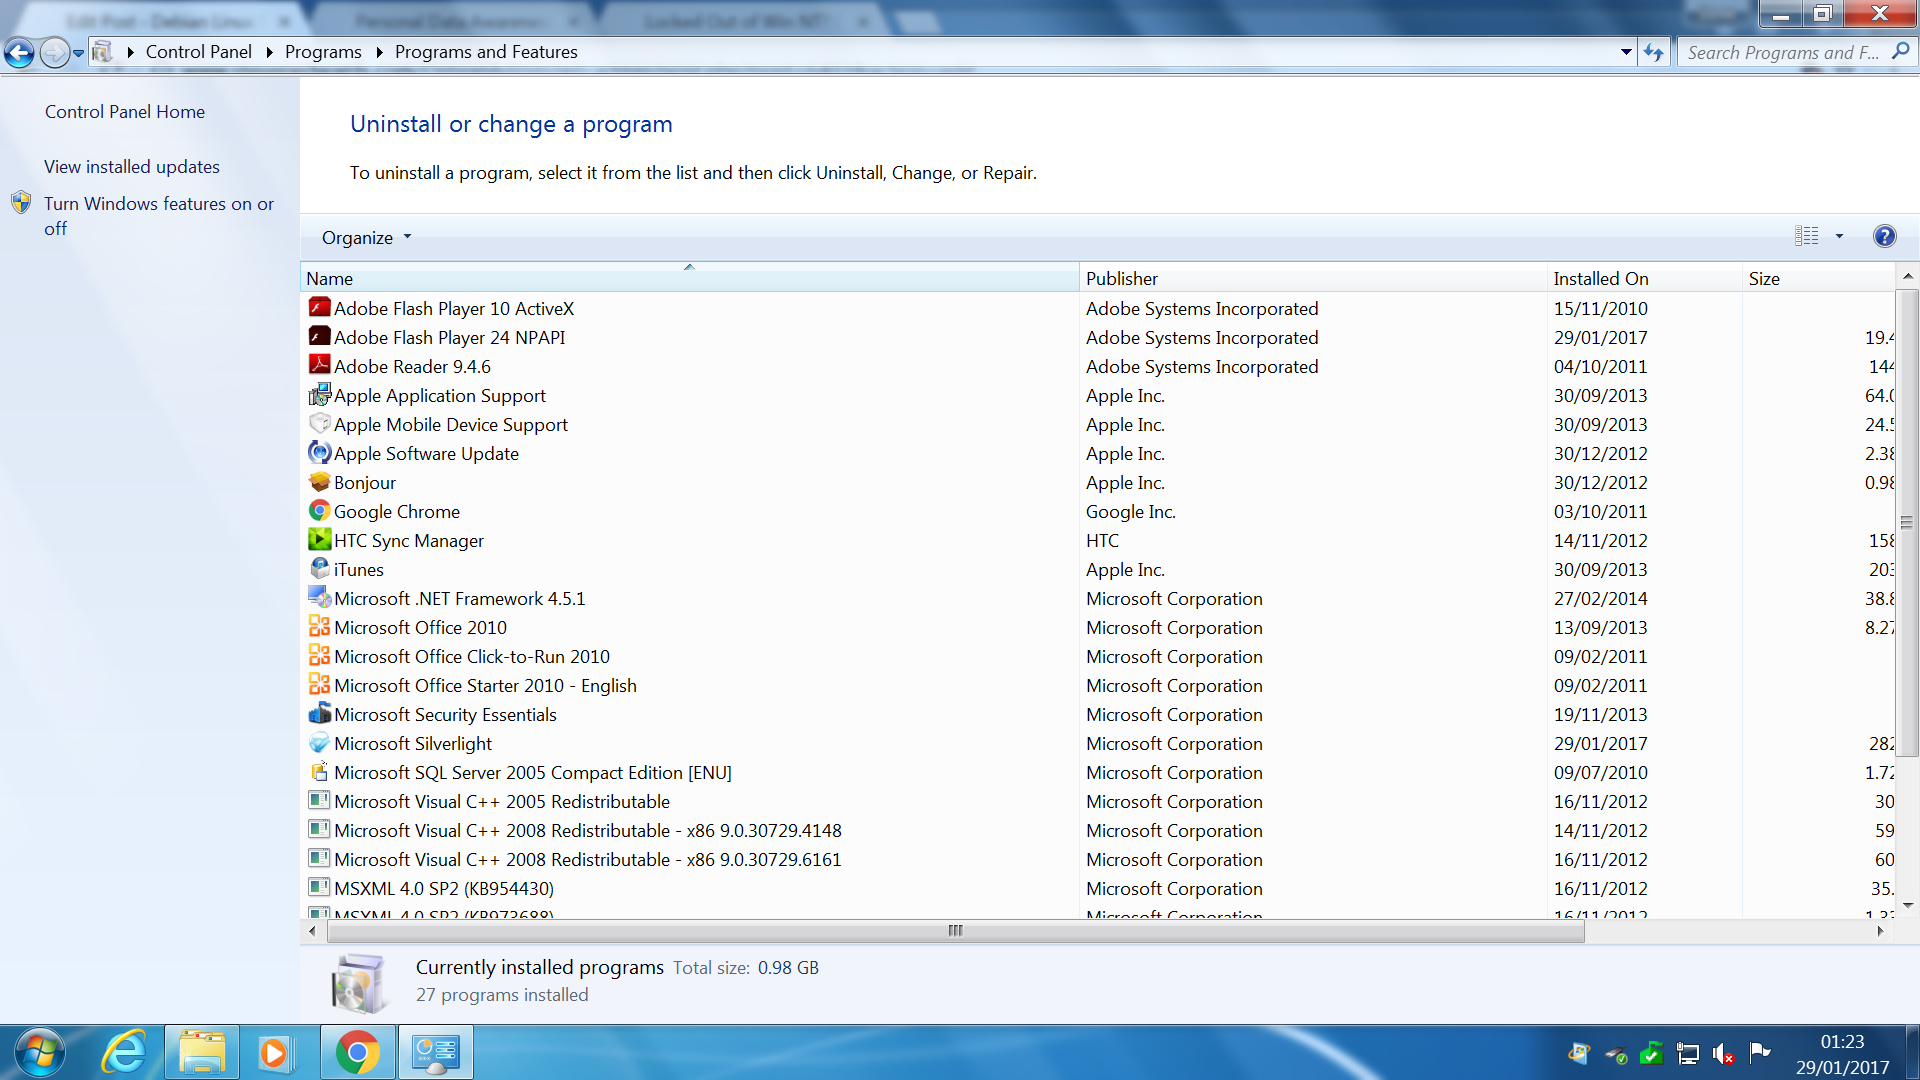The height and width of the screenshot is (1080, 1920).
Task: Sort the list by Installed On column
Action: 1600,279
